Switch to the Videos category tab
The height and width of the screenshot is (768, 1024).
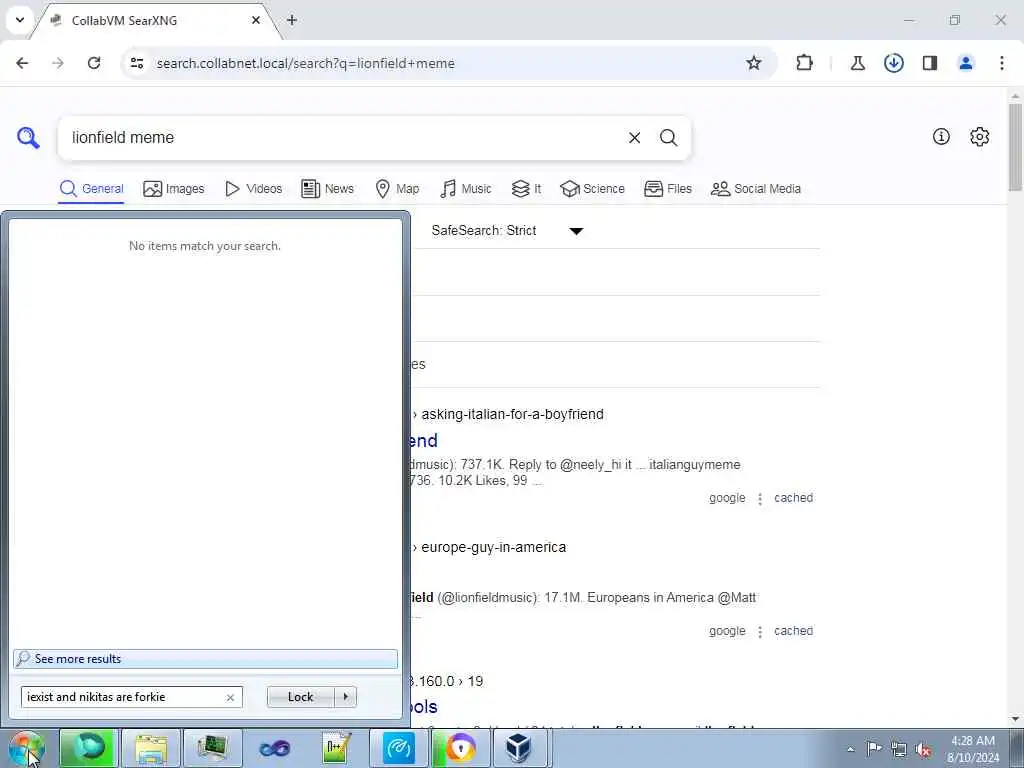[x=253, y=189]
